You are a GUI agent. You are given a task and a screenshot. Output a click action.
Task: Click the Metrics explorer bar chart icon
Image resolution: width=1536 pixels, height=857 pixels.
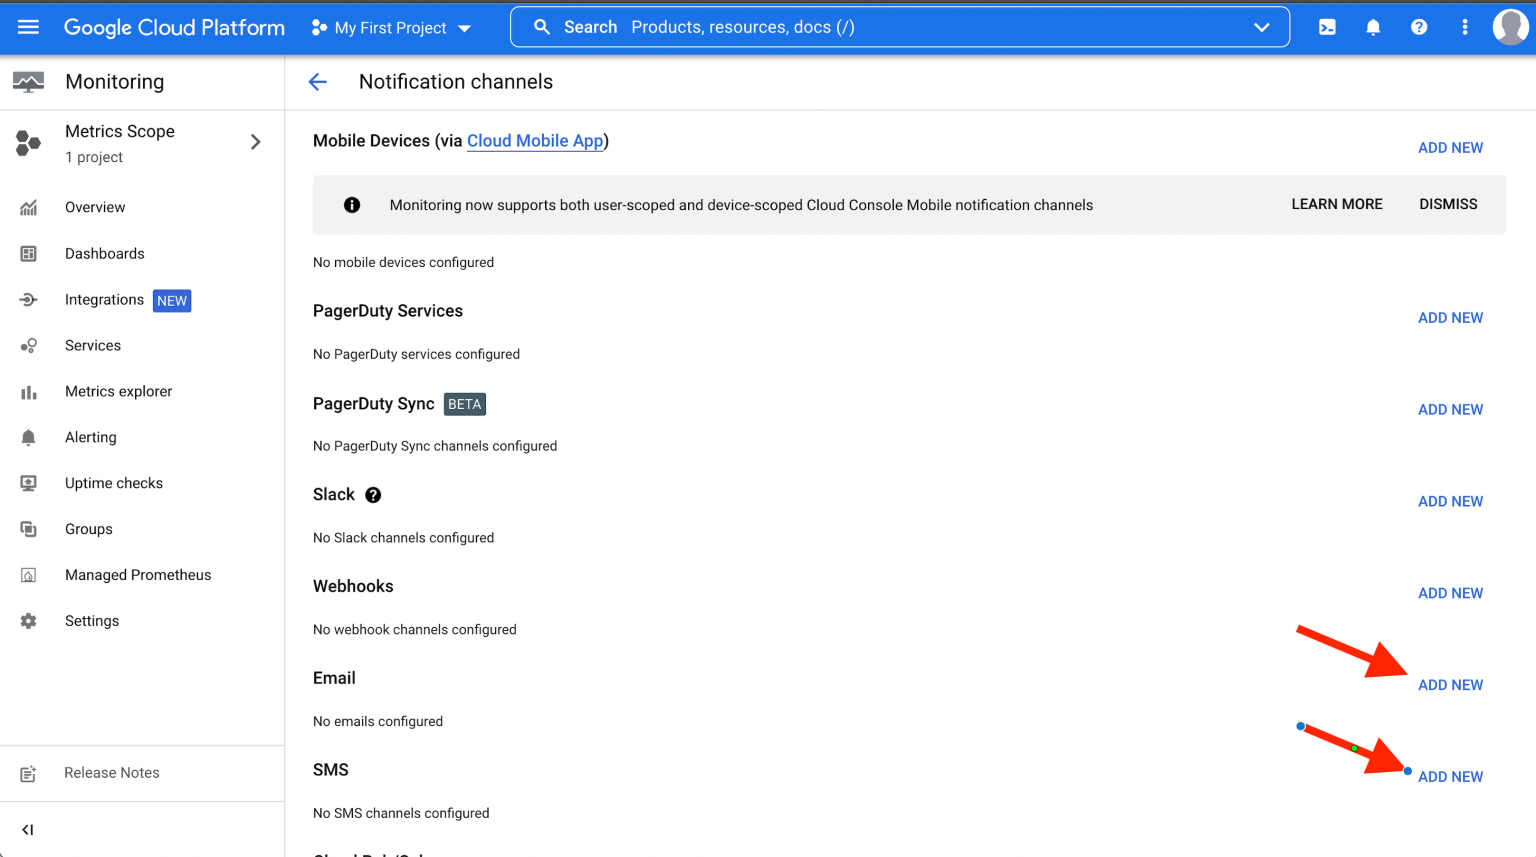[28, 392]
